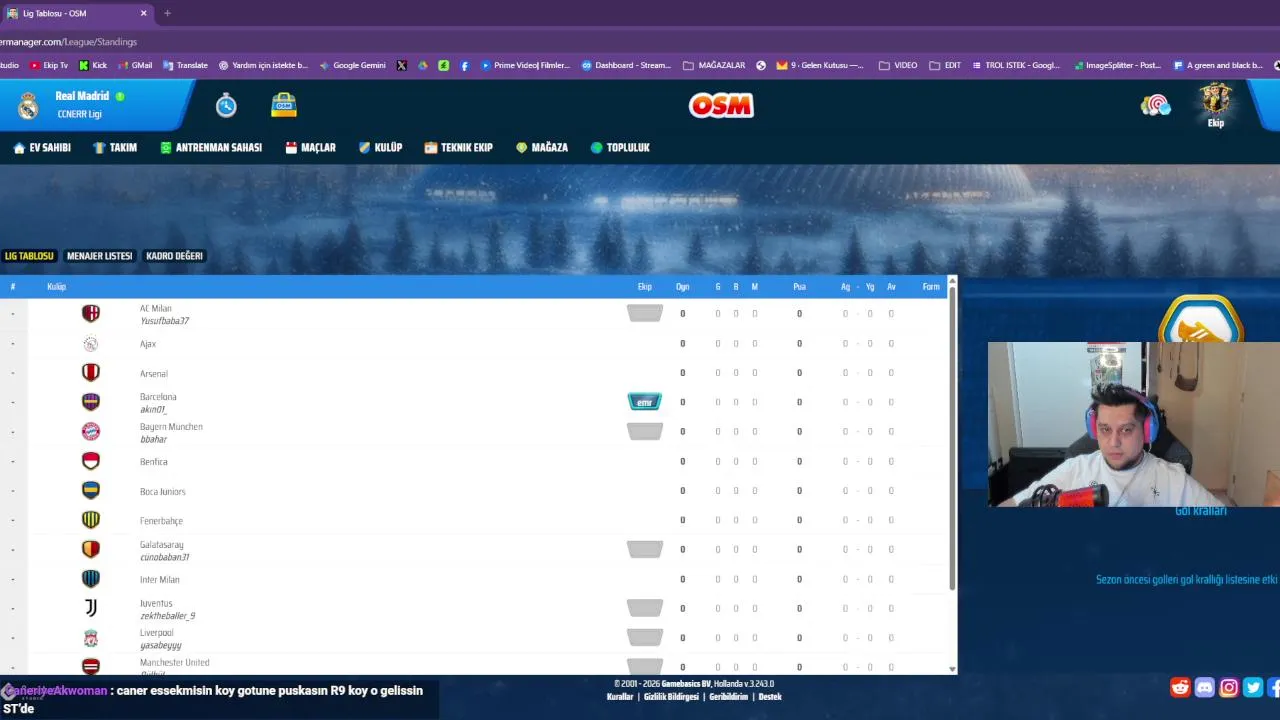Open the Kurallar footer link
This screenshot has width=1280, height=720.
(x=620, y=697)
